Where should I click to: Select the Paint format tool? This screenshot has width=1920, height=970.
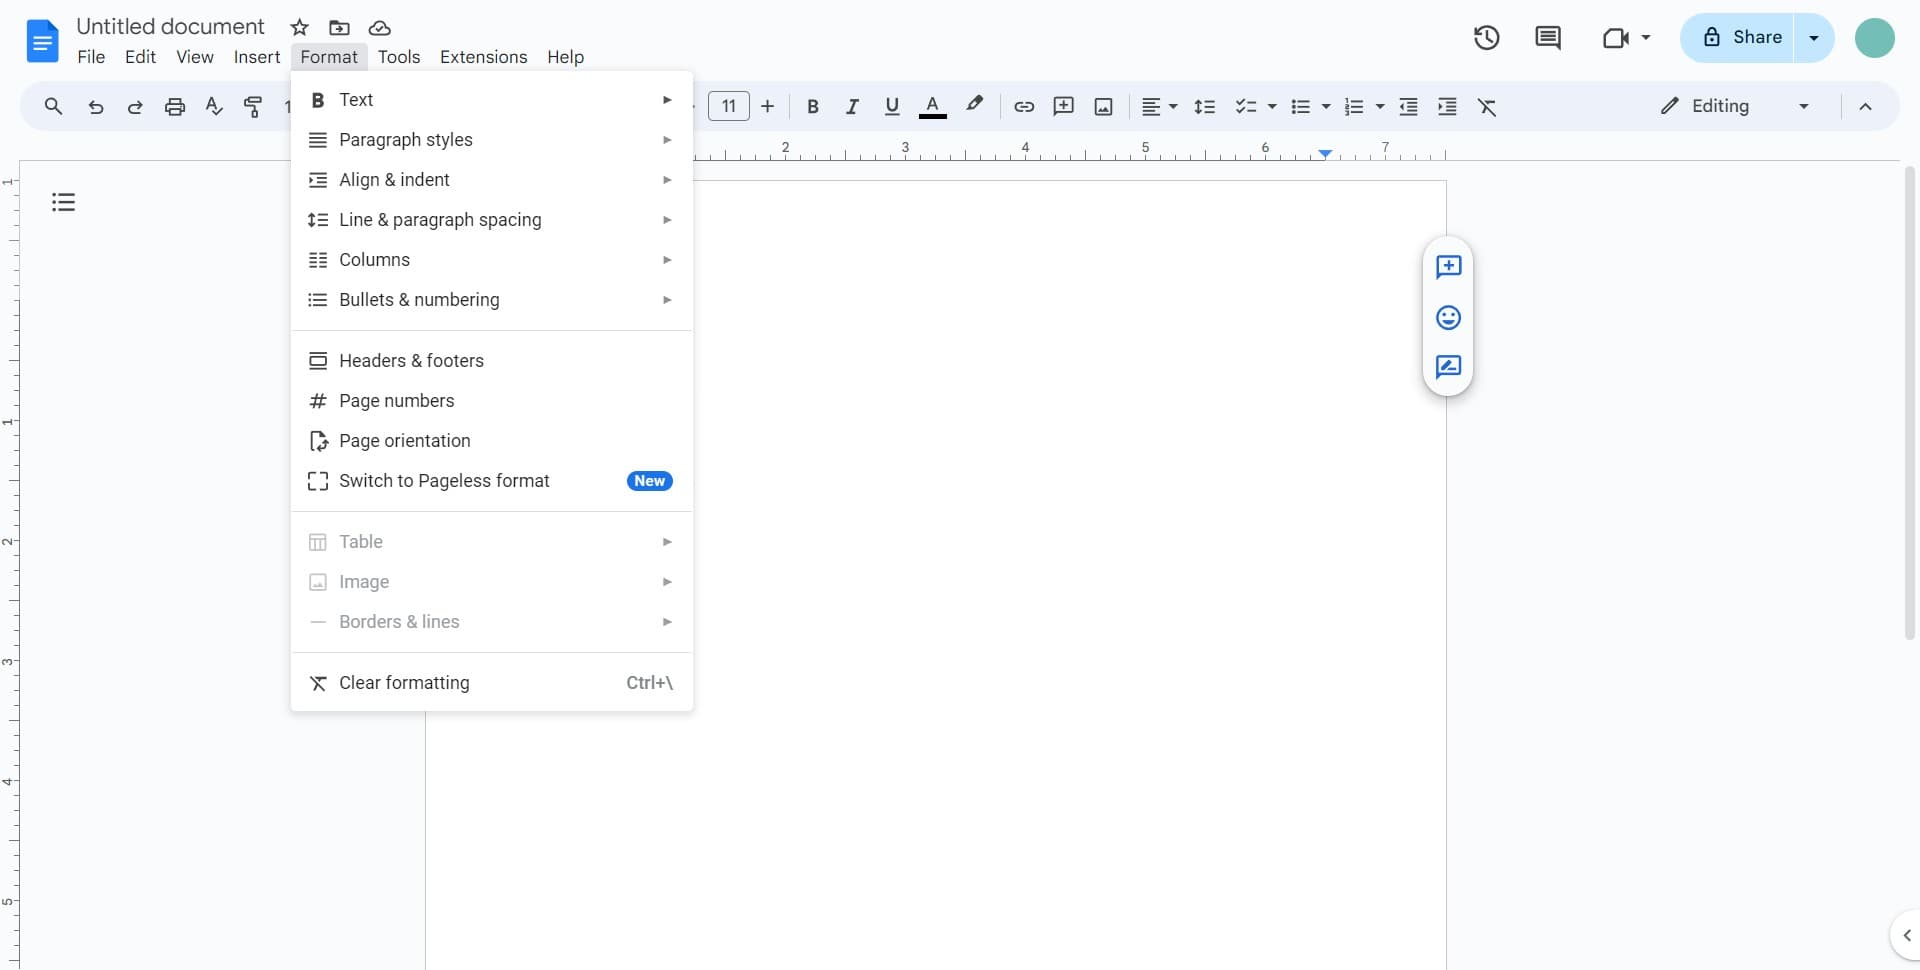tap(253, 106)
